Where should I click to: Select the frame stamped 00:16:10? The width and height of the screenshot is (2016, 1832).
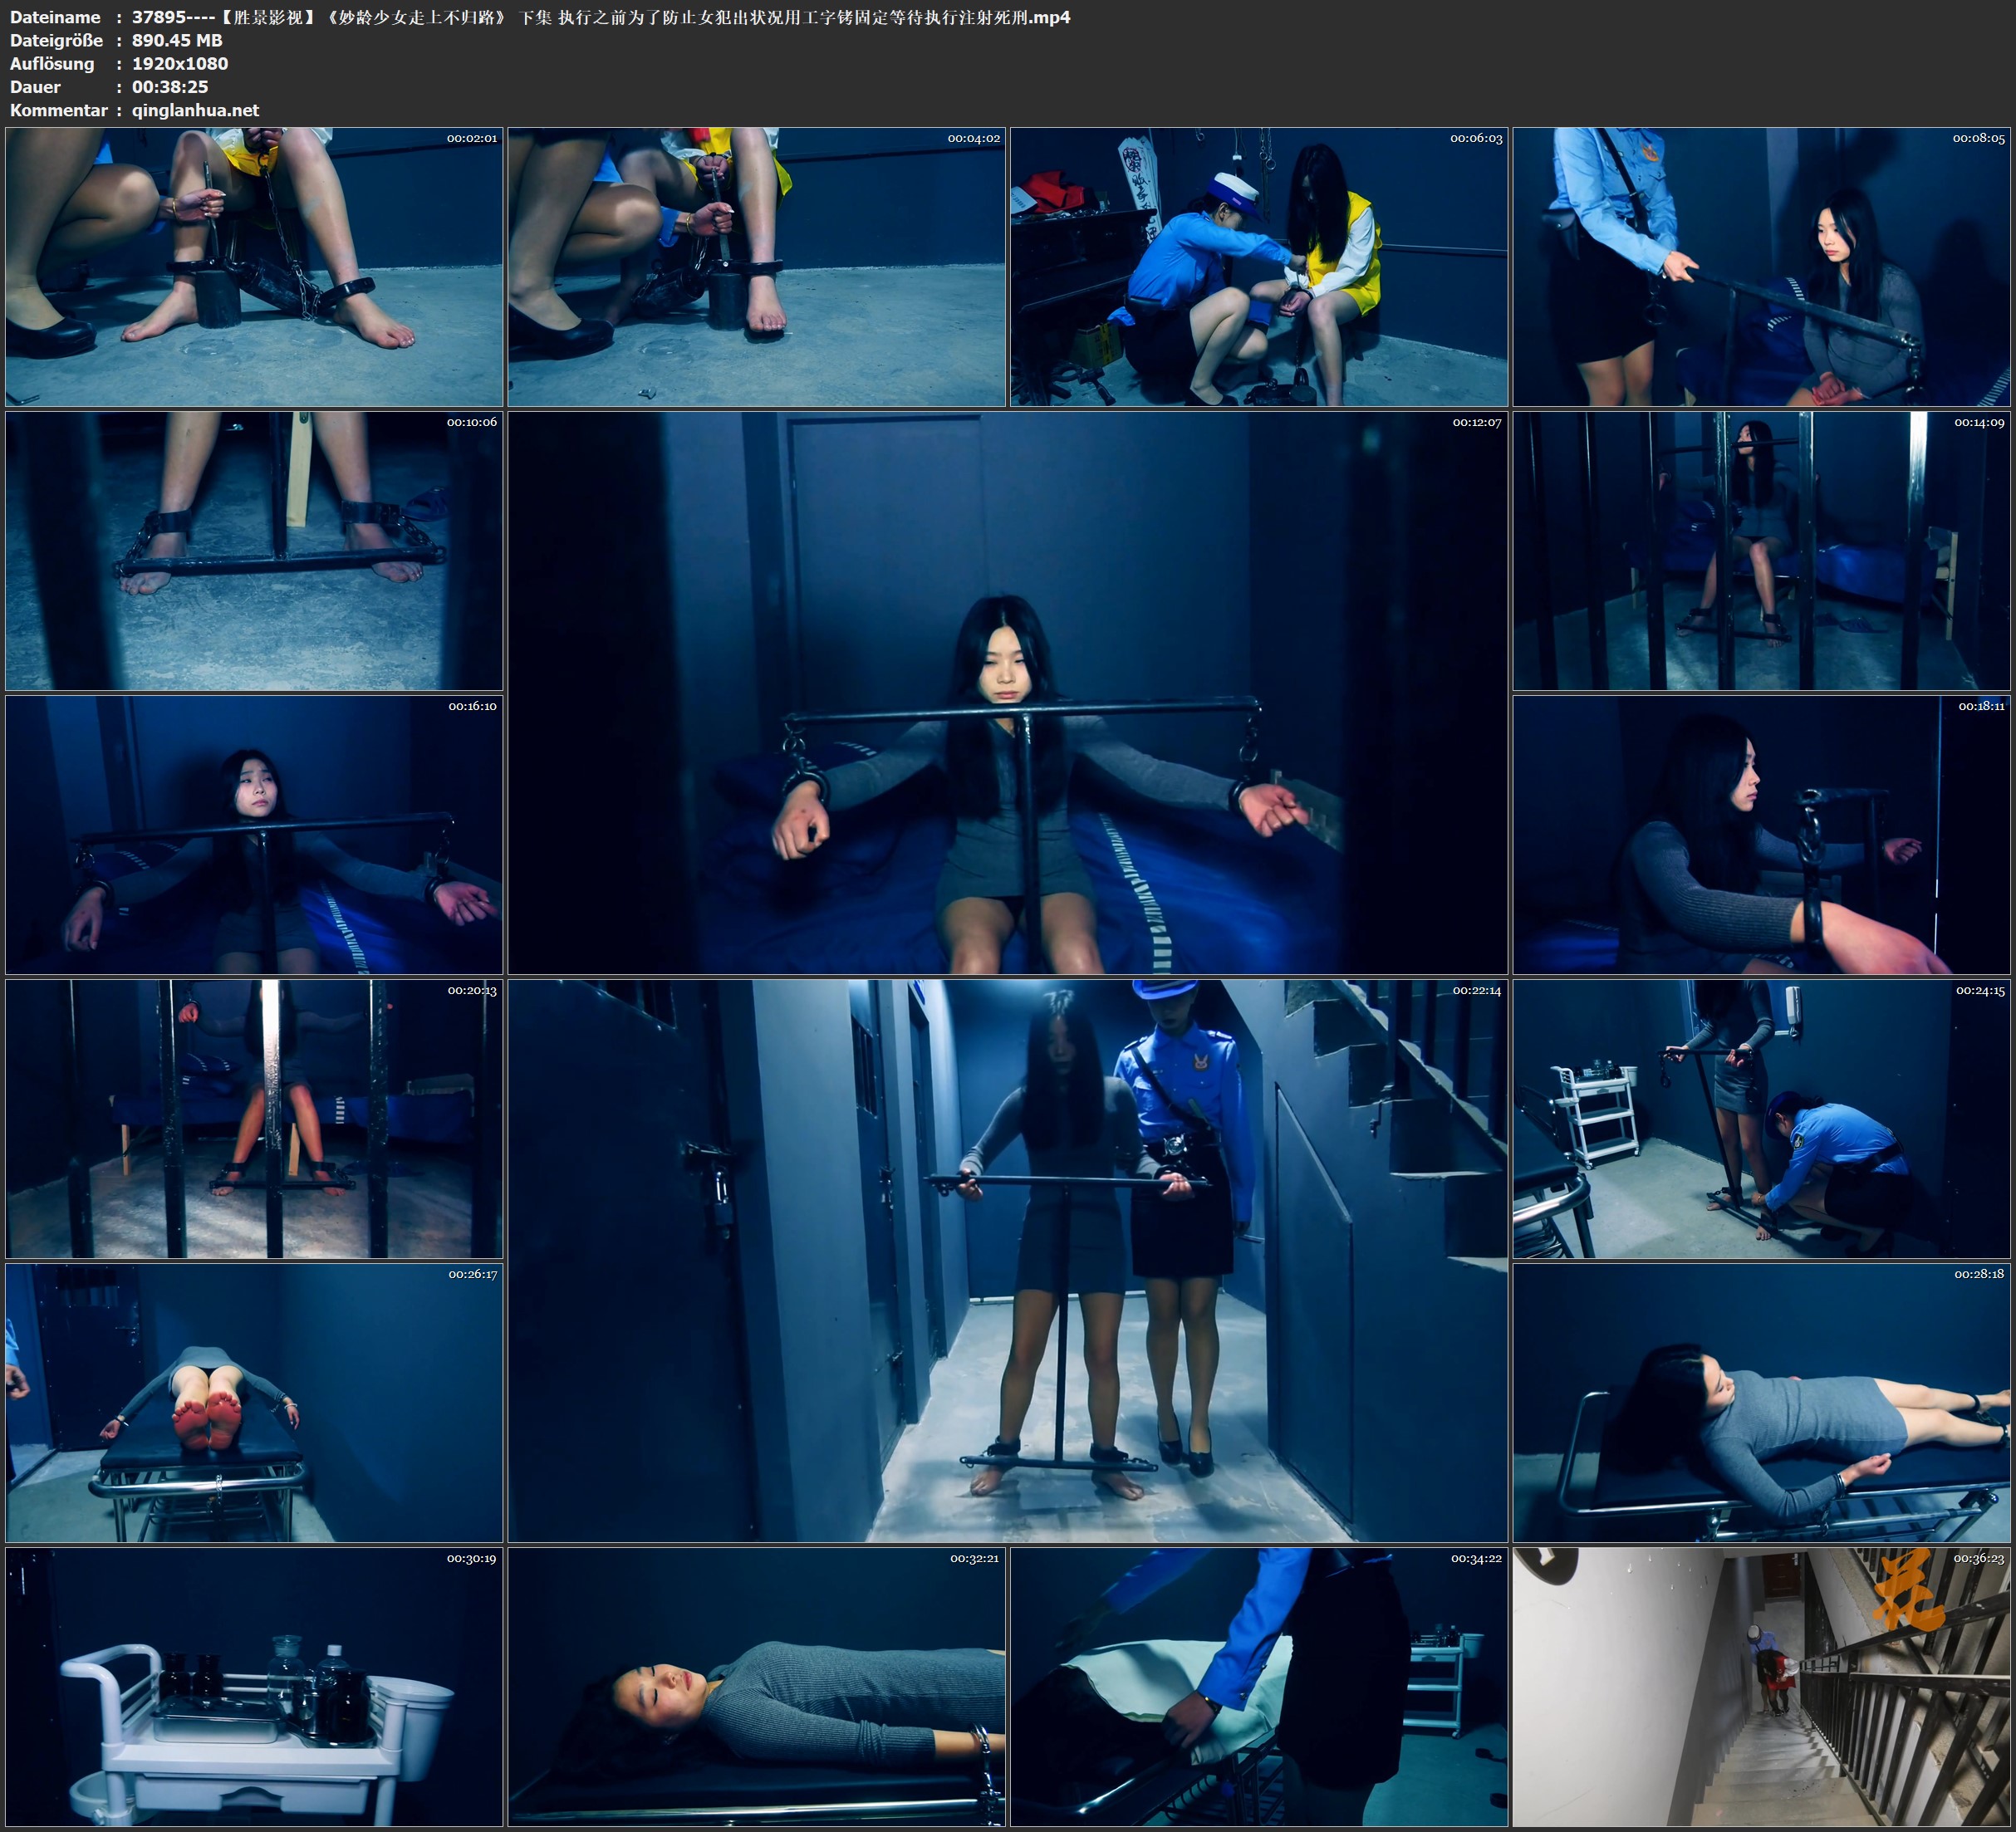click(x=254, y=835)
